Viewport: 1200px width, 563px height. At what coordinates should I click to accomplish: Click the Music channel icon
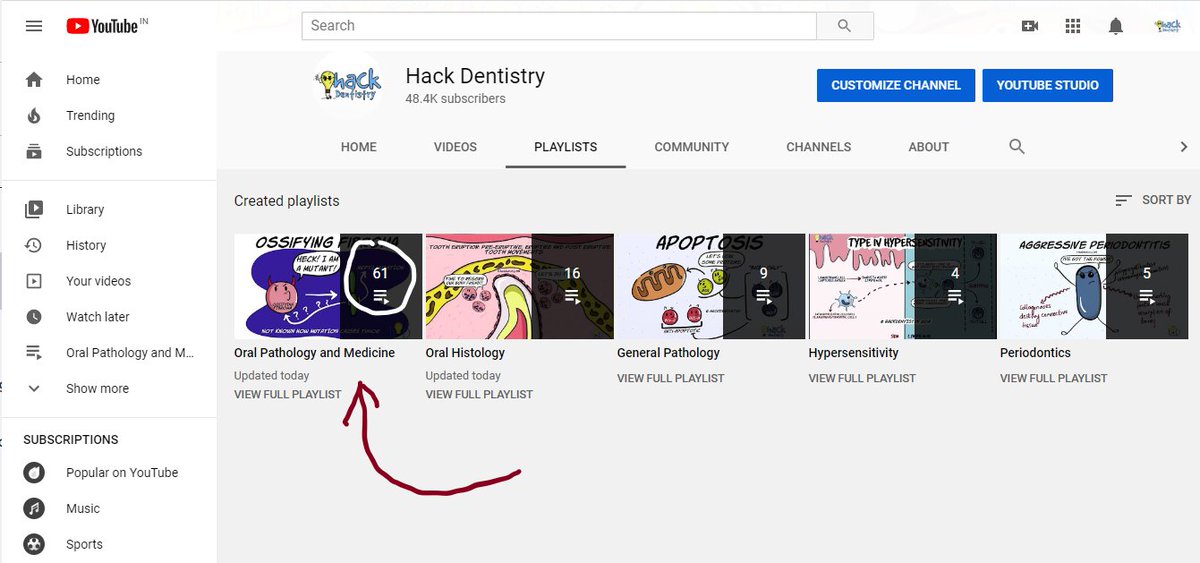(34, 509)
